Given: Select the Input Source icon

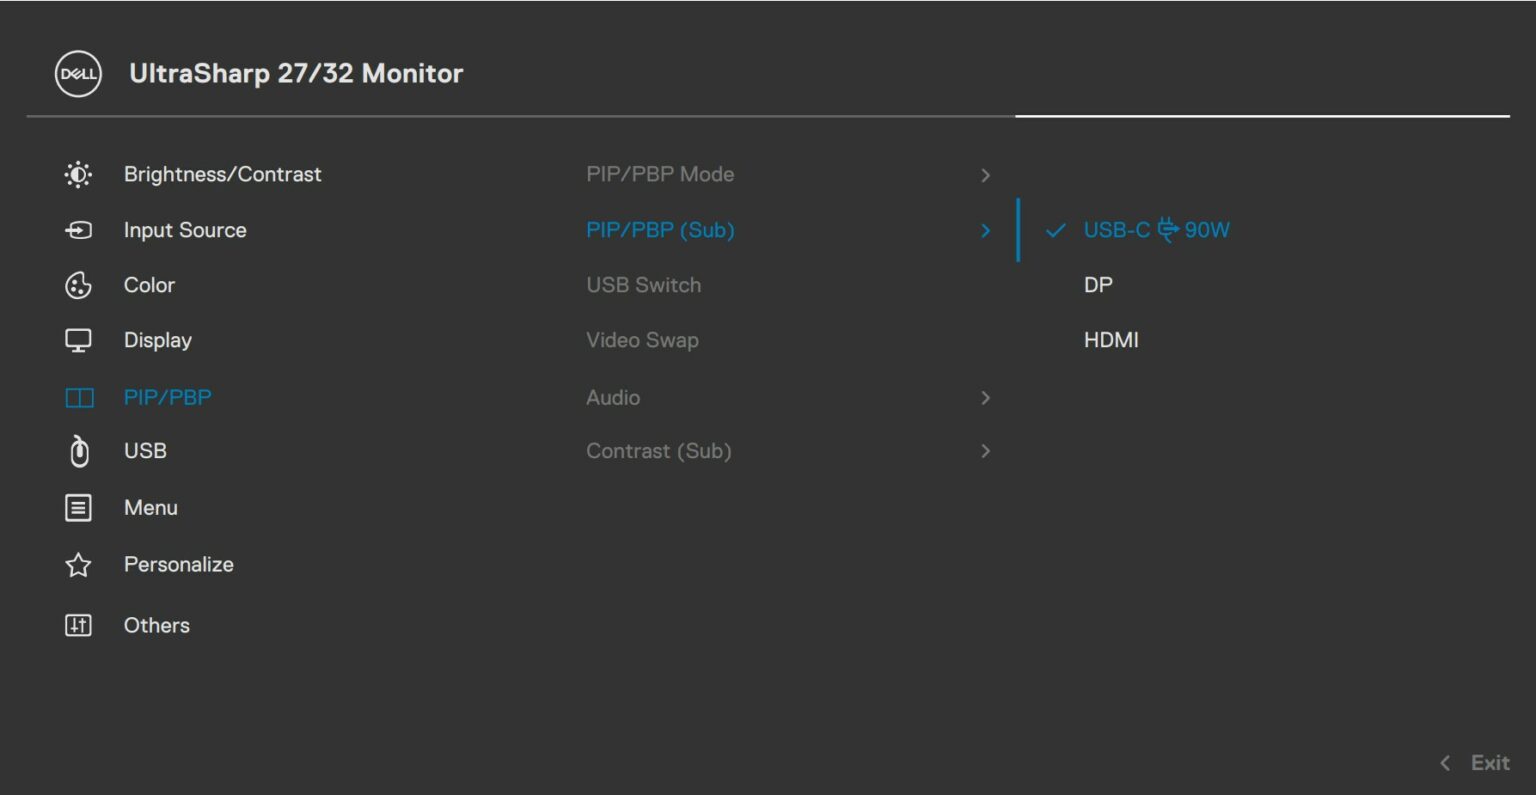Looking at the screenshot, I should click(x=77, y=230).
